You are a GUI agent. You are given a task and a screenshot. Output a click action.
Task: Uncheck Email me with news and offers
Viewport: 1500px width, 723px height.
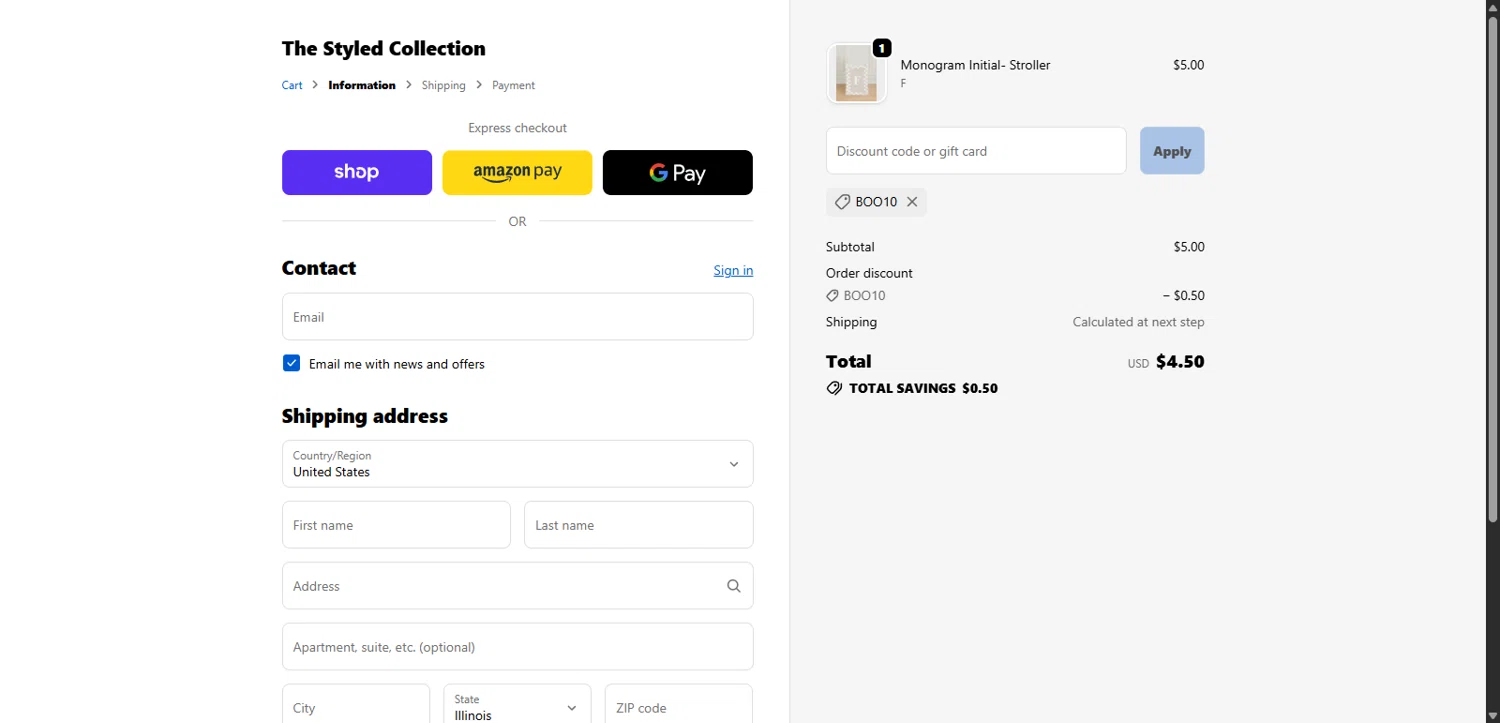click(291, 363)
